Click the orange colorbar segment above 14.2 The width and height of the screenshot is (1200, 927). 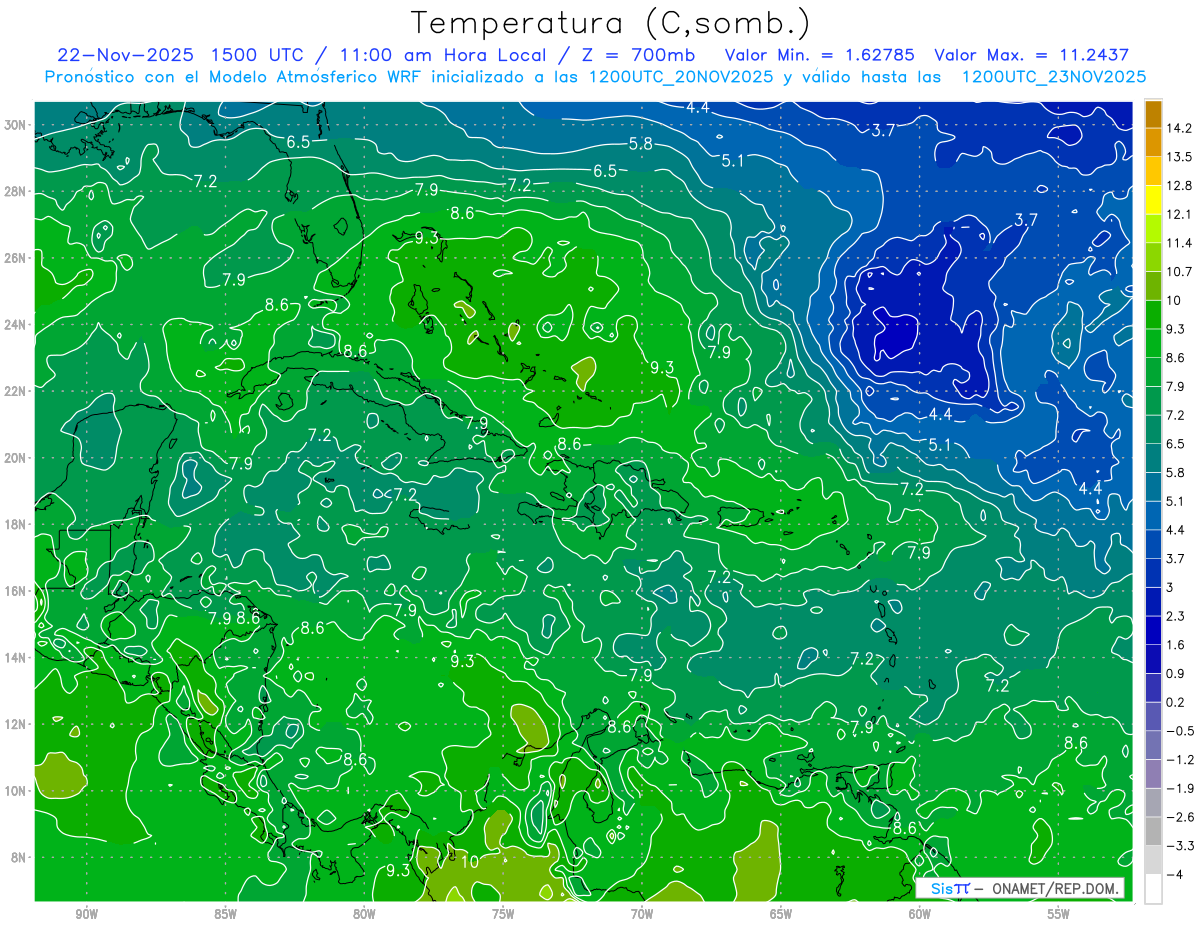point(1153,115)
